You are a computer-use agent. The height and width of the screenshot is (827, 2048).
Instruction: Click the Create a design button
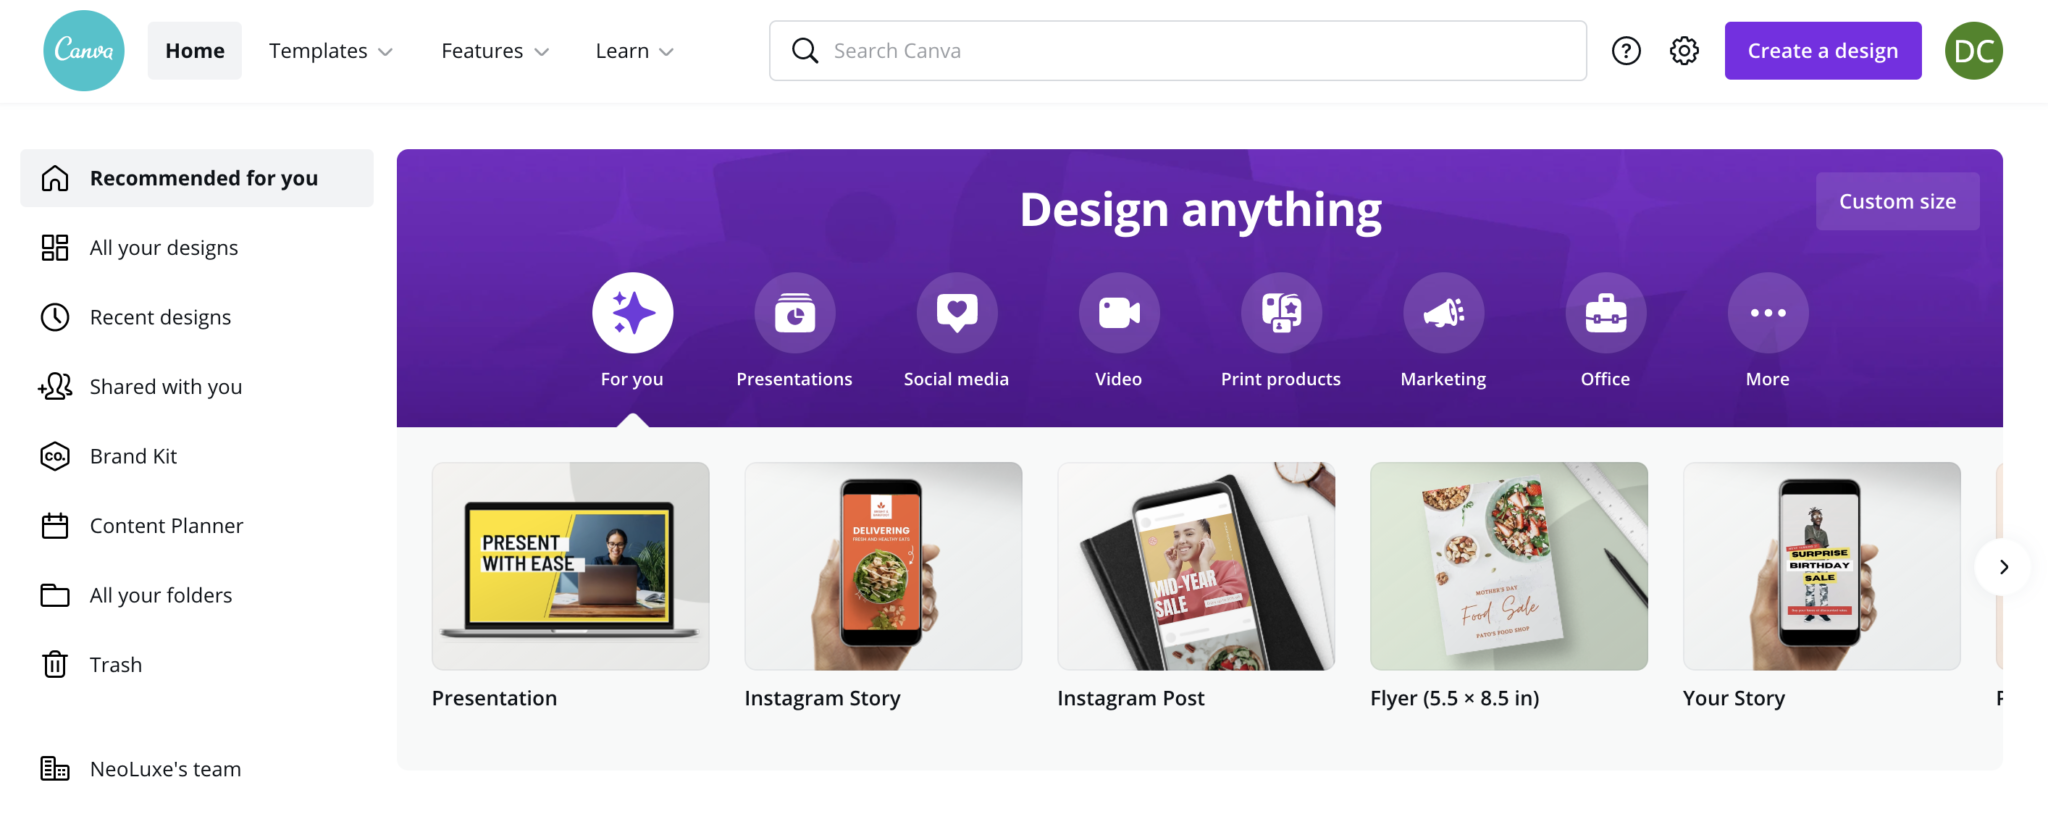1822,50
